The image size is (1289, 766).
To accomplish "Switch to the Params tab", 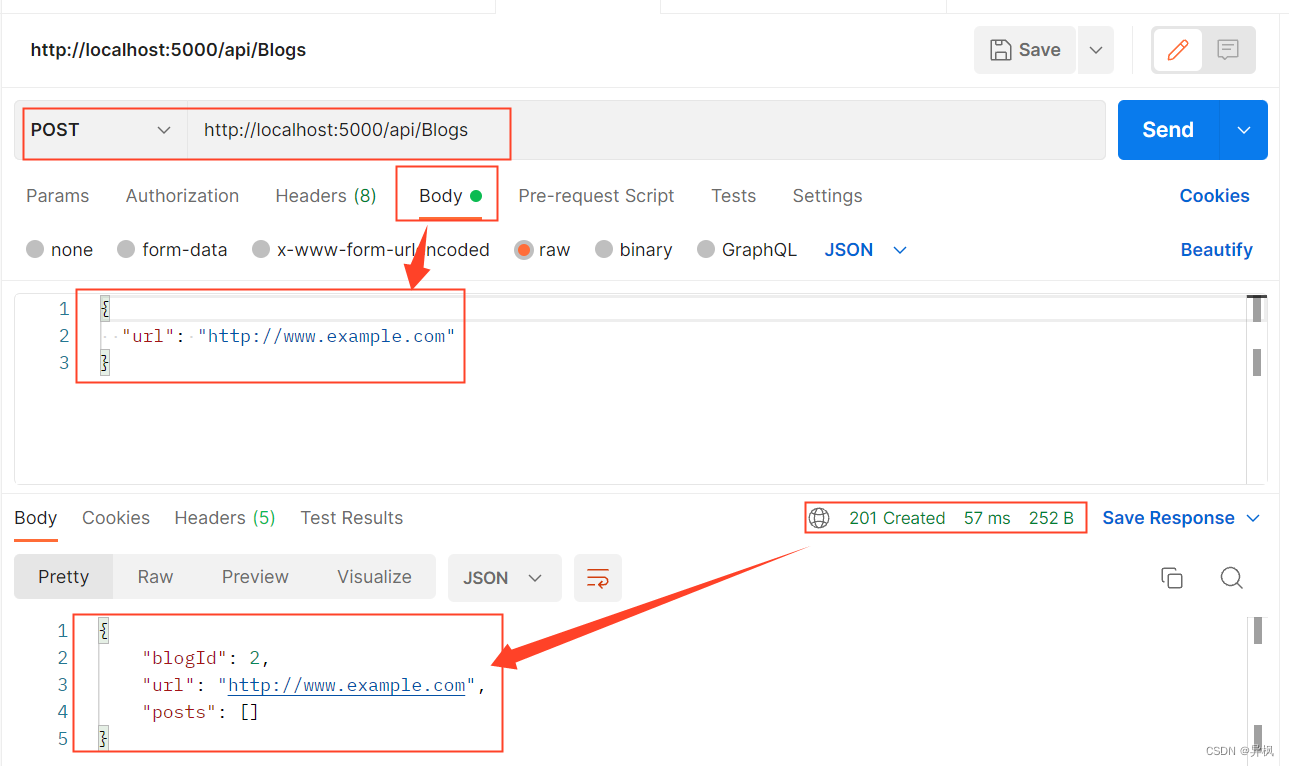I will point(58,196).
